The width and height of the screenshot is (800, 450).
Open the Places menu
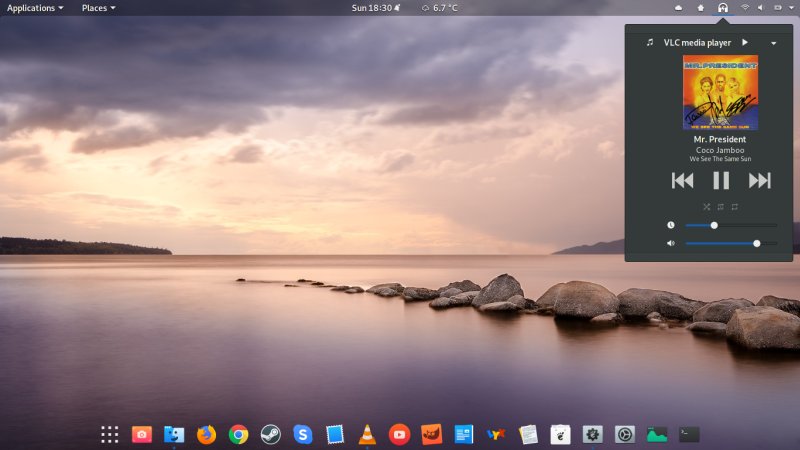click(98, 8)
